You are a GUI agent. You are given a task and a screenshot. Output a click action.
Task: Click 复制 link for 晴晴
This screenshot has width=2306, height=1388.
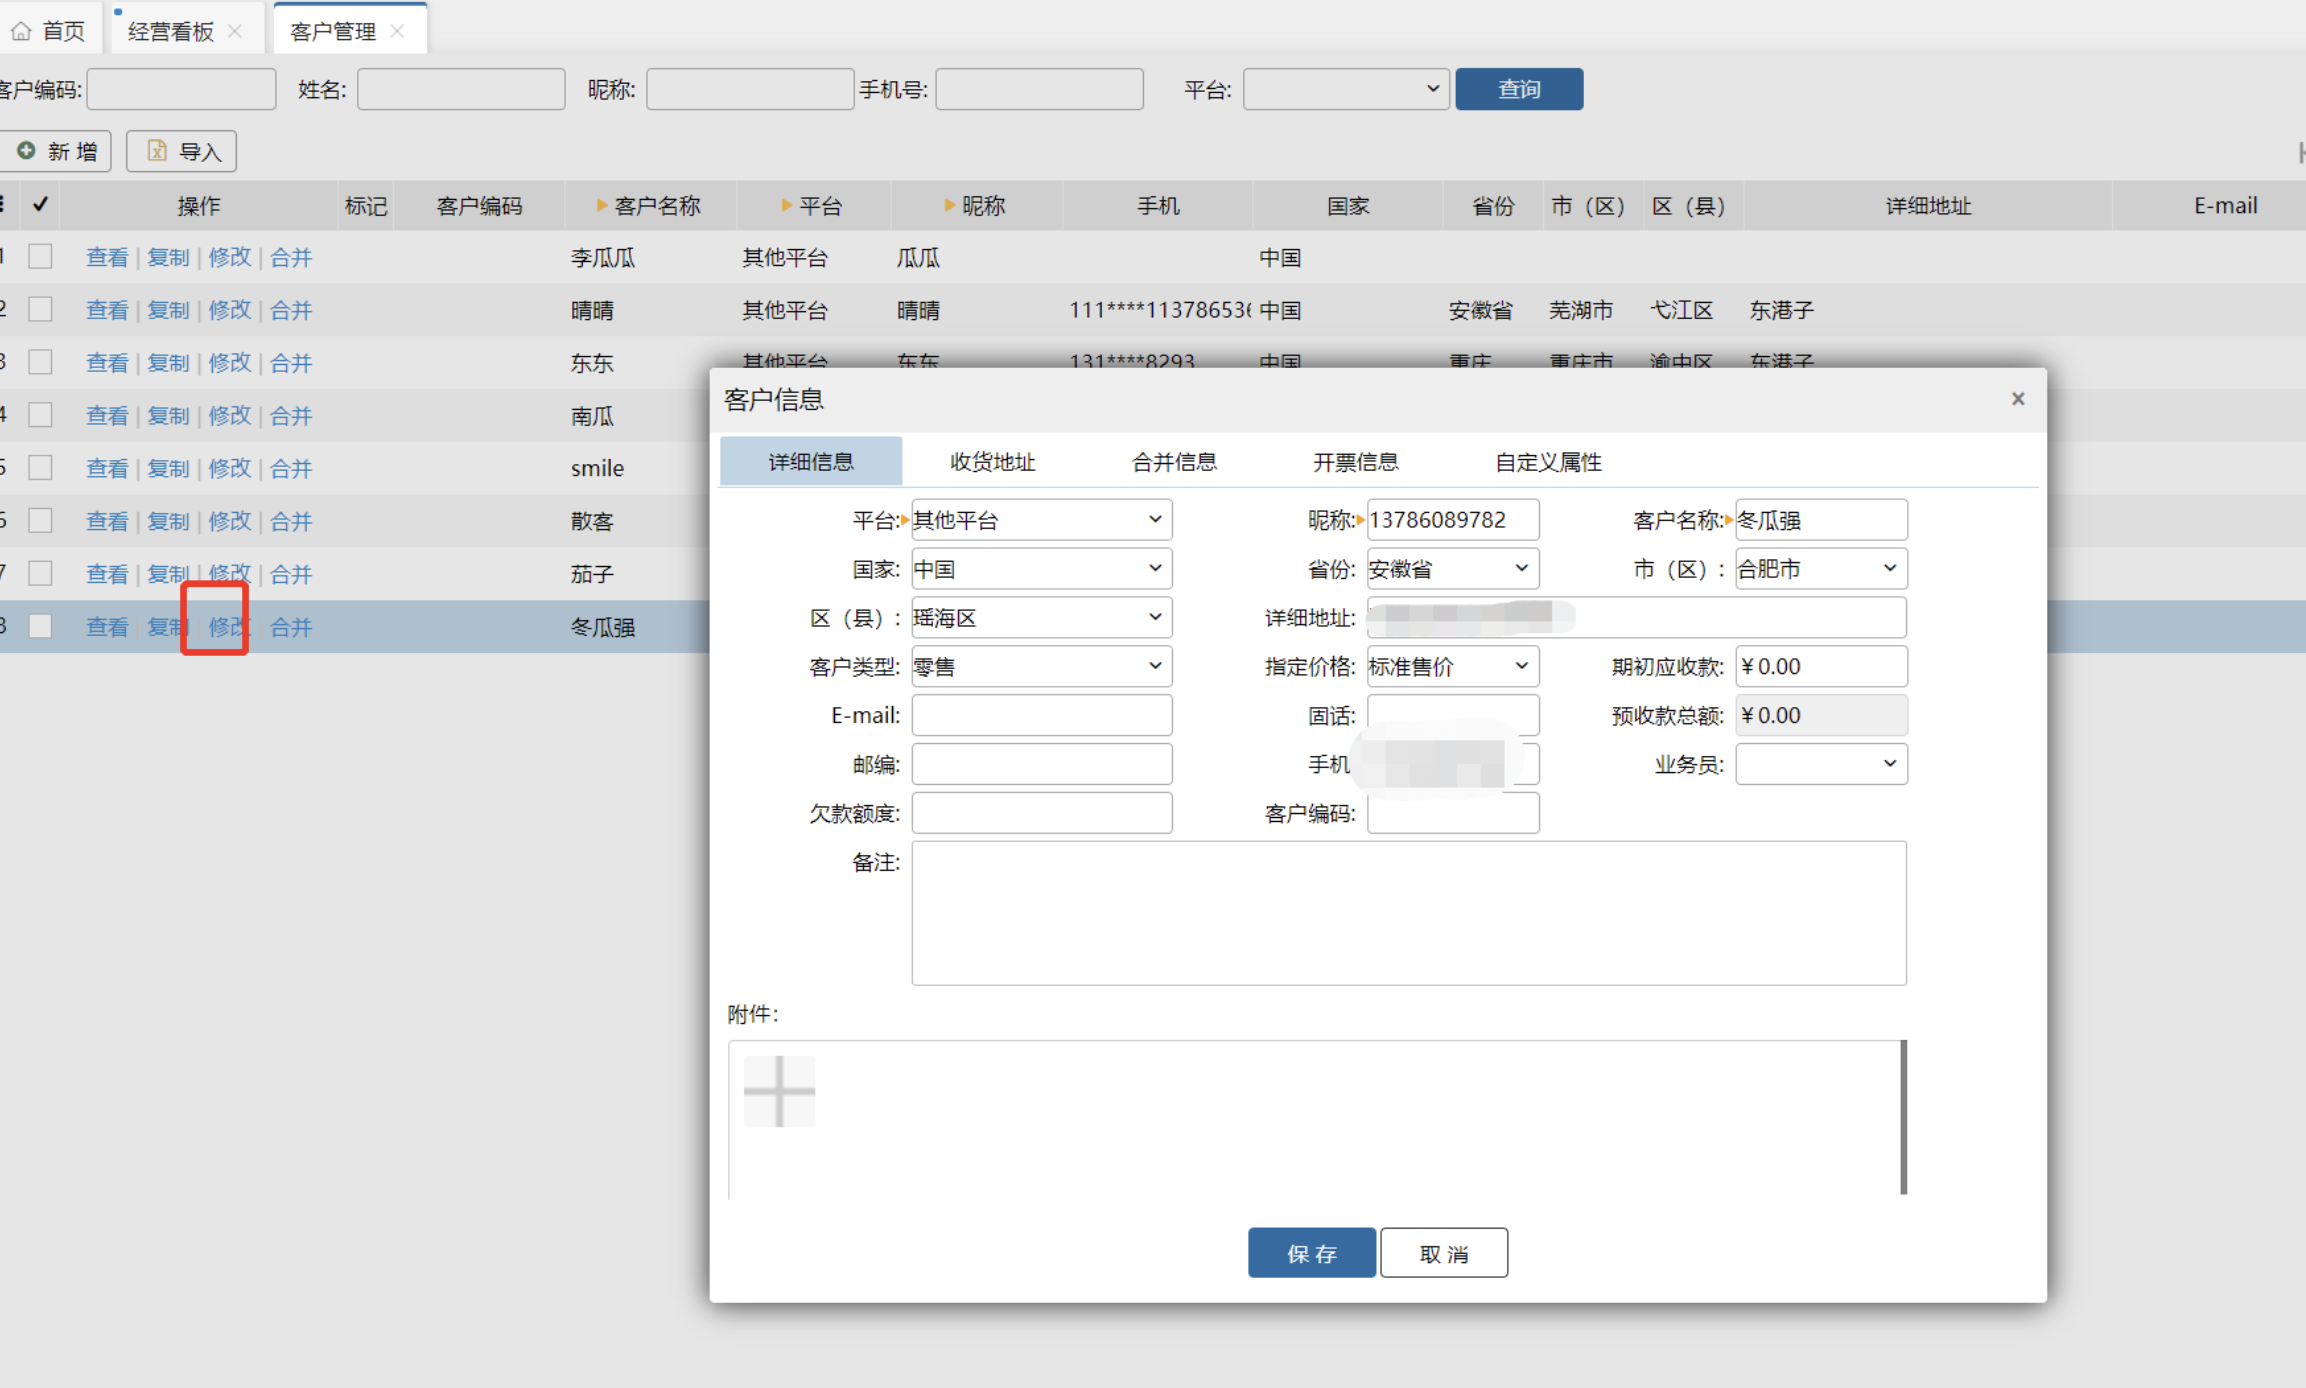(168, 310)
